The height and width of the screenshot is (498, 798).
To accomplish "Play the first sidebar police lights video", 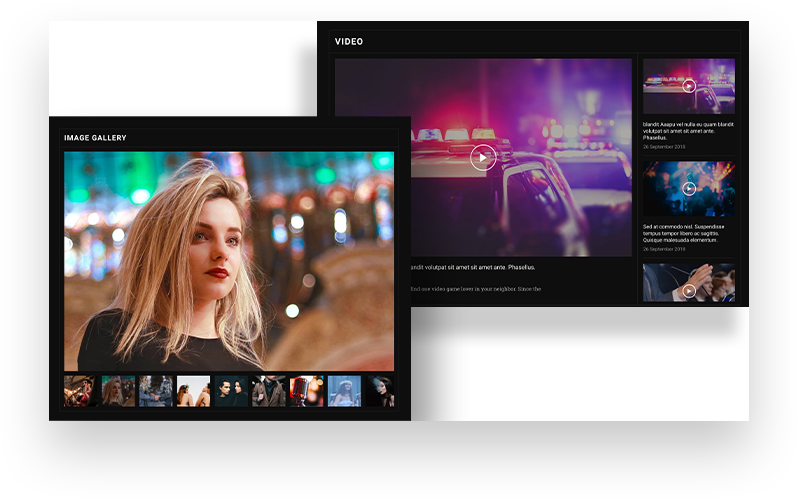I will coord(689,86).
